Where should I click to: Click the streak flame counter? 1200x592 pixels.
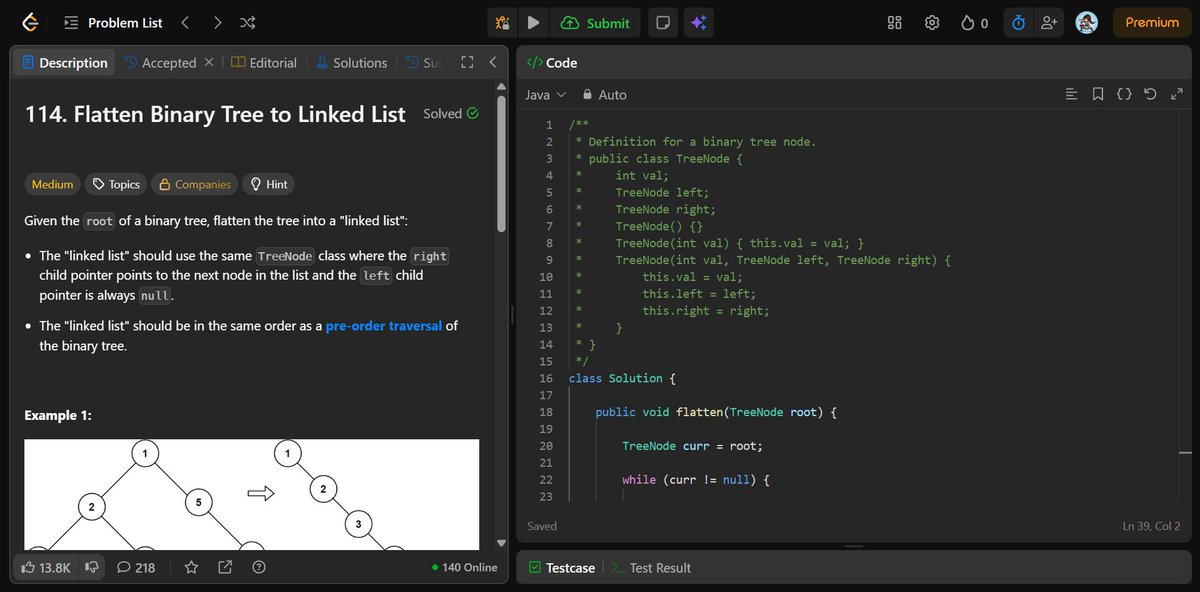(974, 22)
